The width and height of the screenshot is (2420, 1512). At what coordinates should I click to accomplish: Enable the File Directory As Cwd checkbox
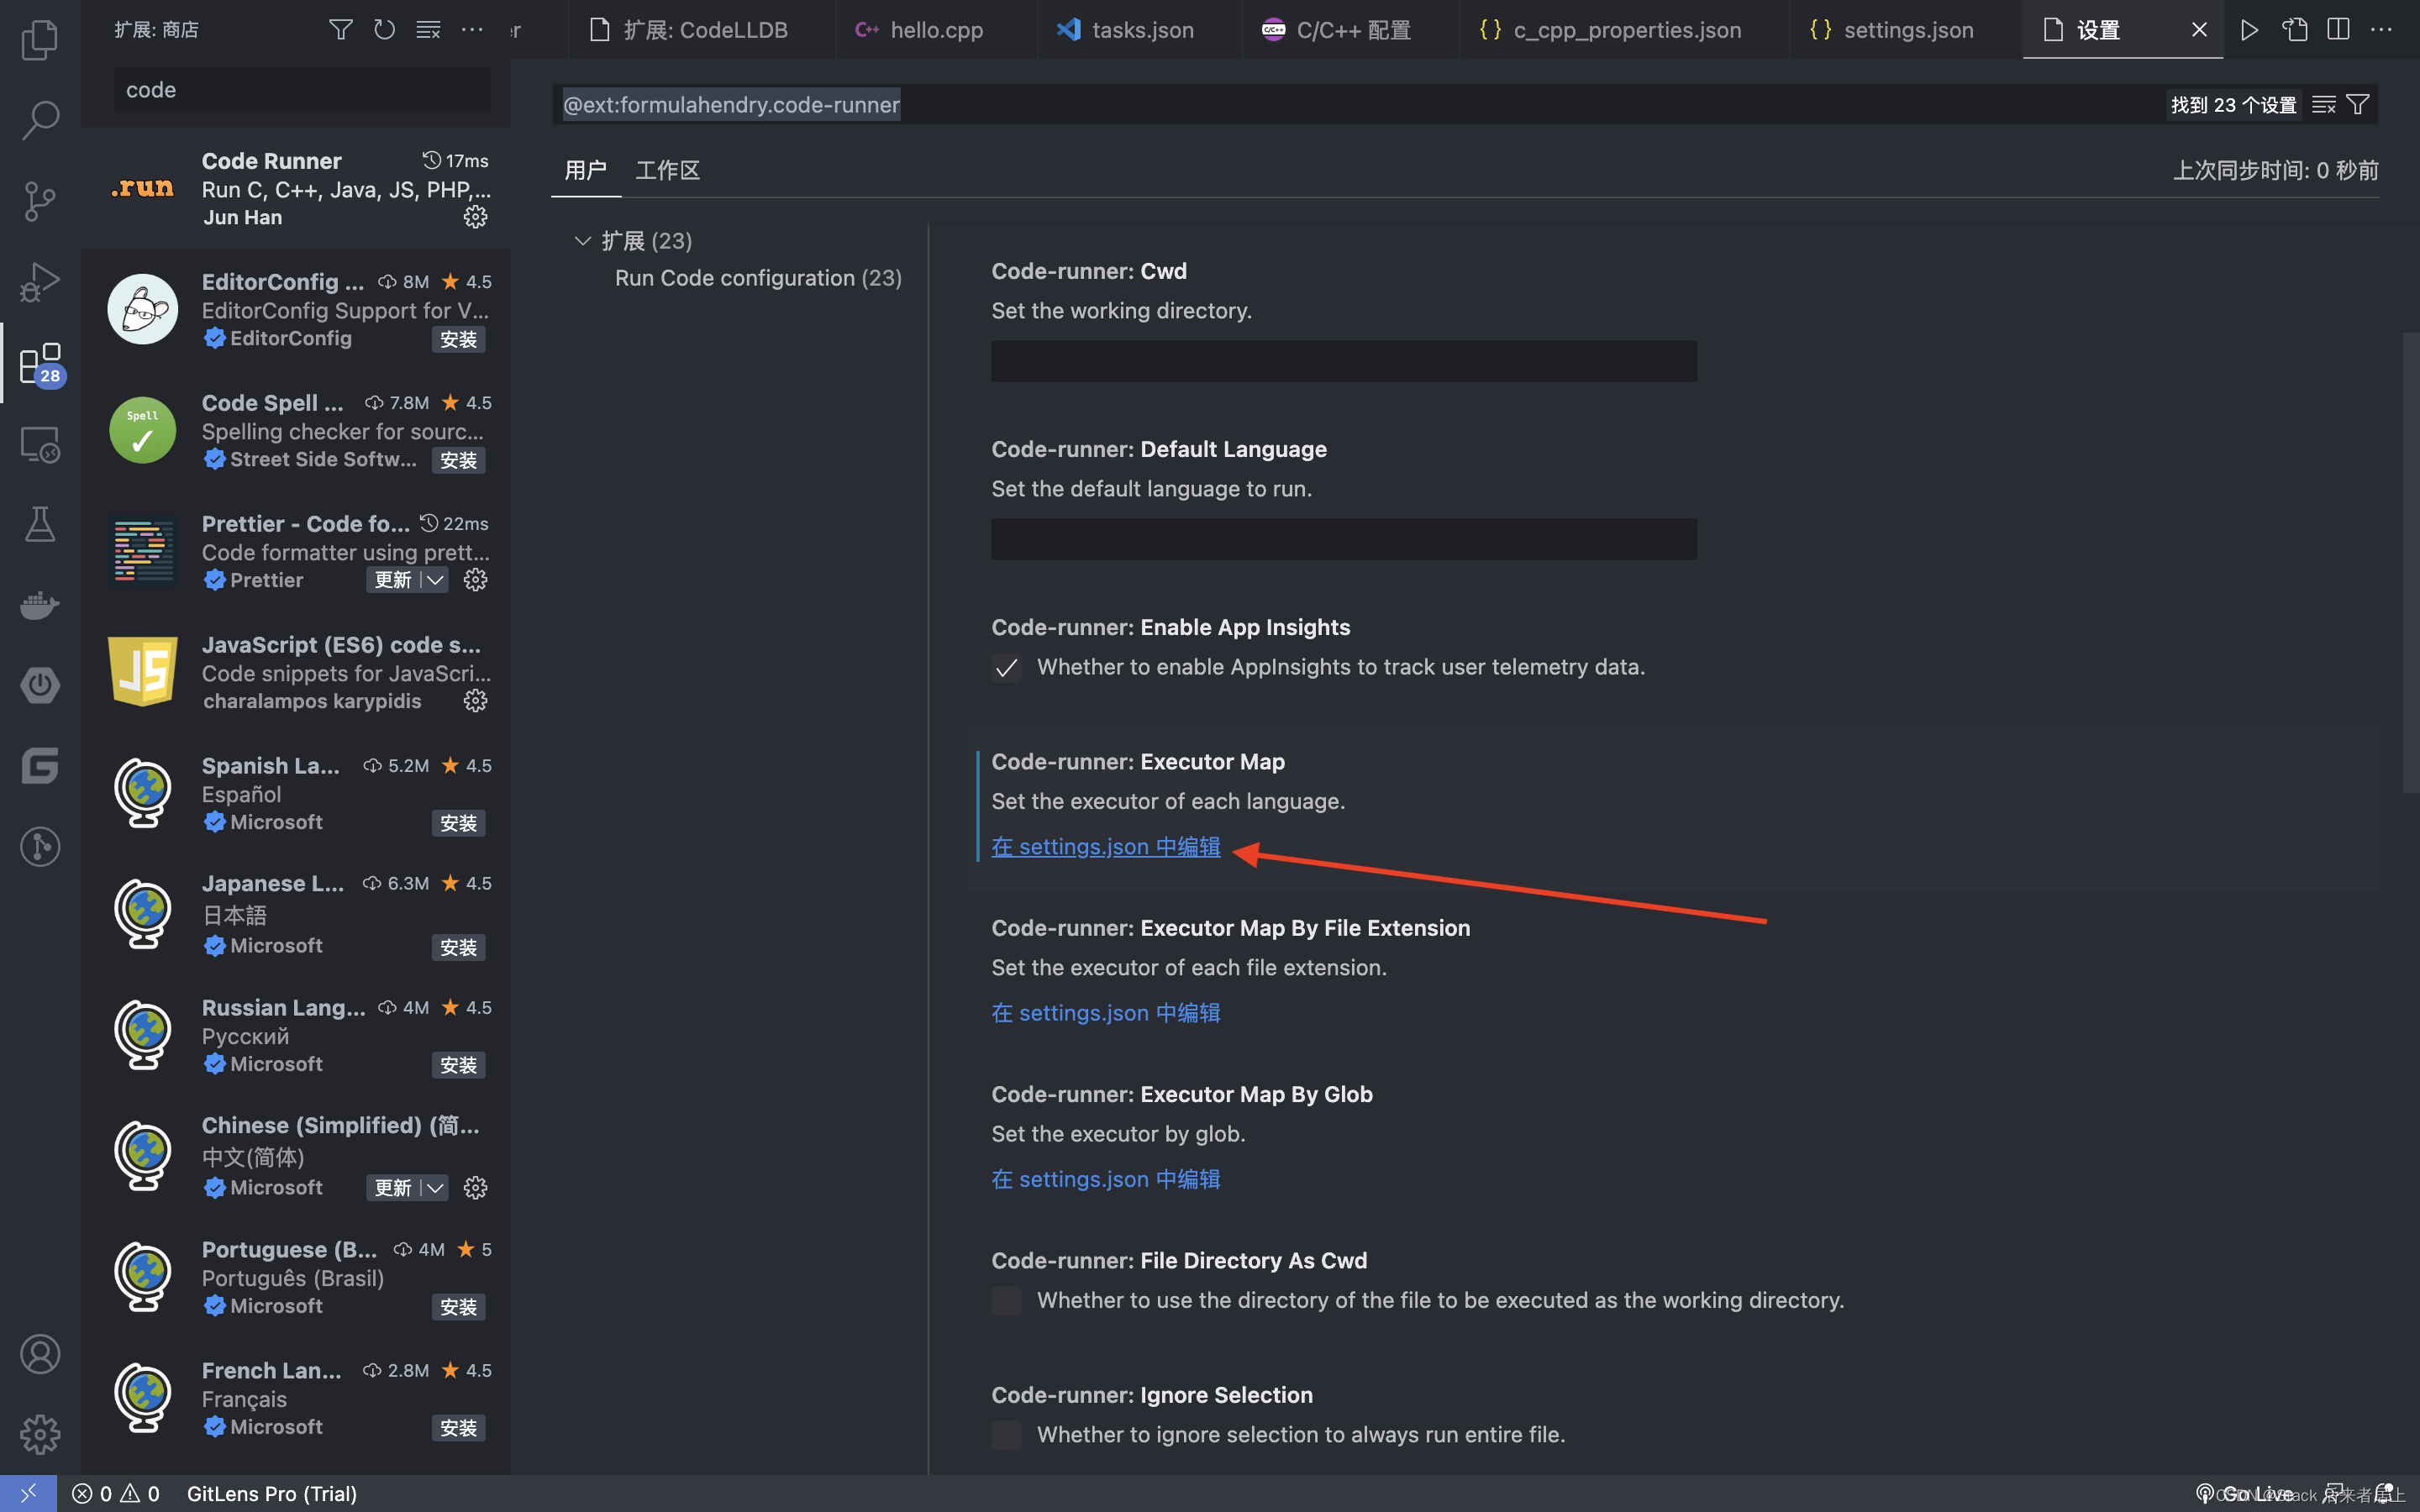[x=1007, y=1301]
